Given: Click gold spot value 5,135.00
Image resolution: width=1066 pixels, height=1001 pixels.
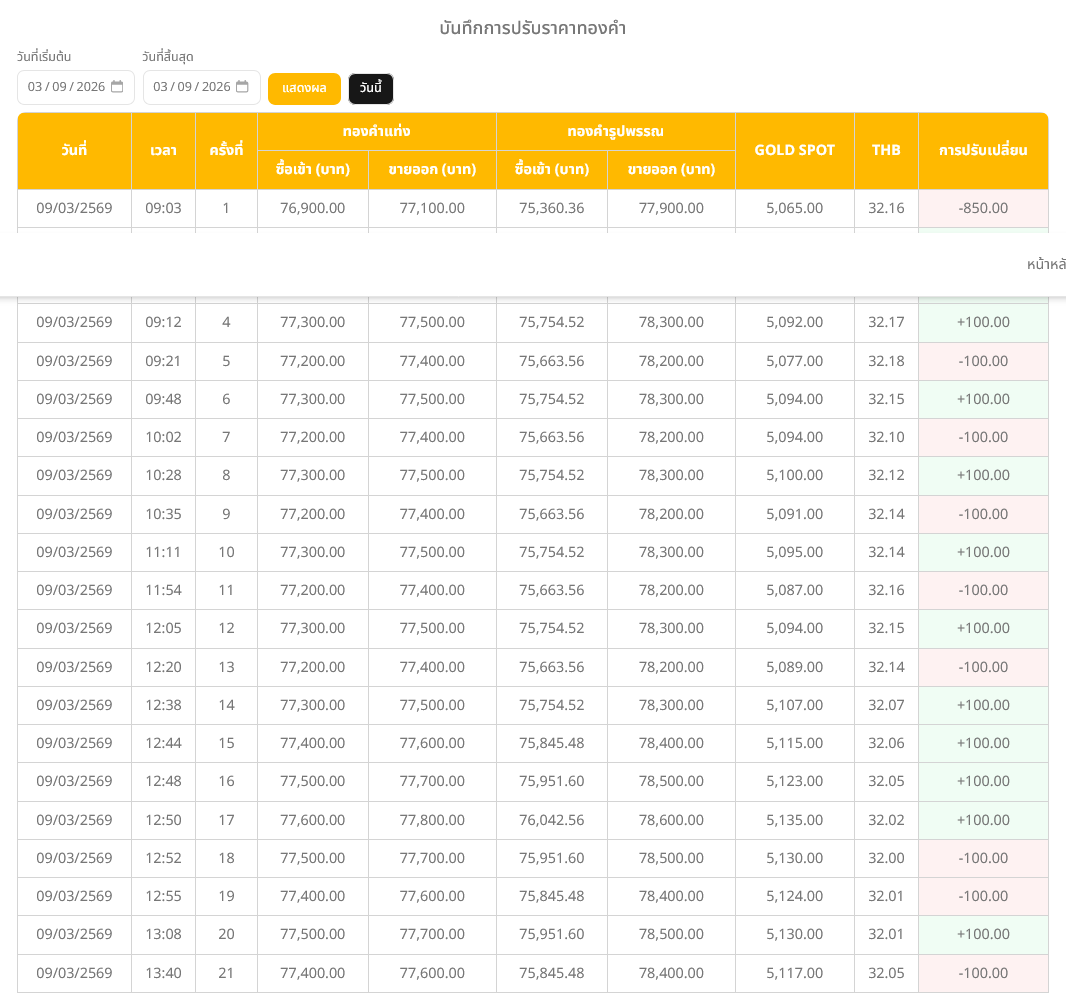Looking at the screenshot, I should click(794, 820).
